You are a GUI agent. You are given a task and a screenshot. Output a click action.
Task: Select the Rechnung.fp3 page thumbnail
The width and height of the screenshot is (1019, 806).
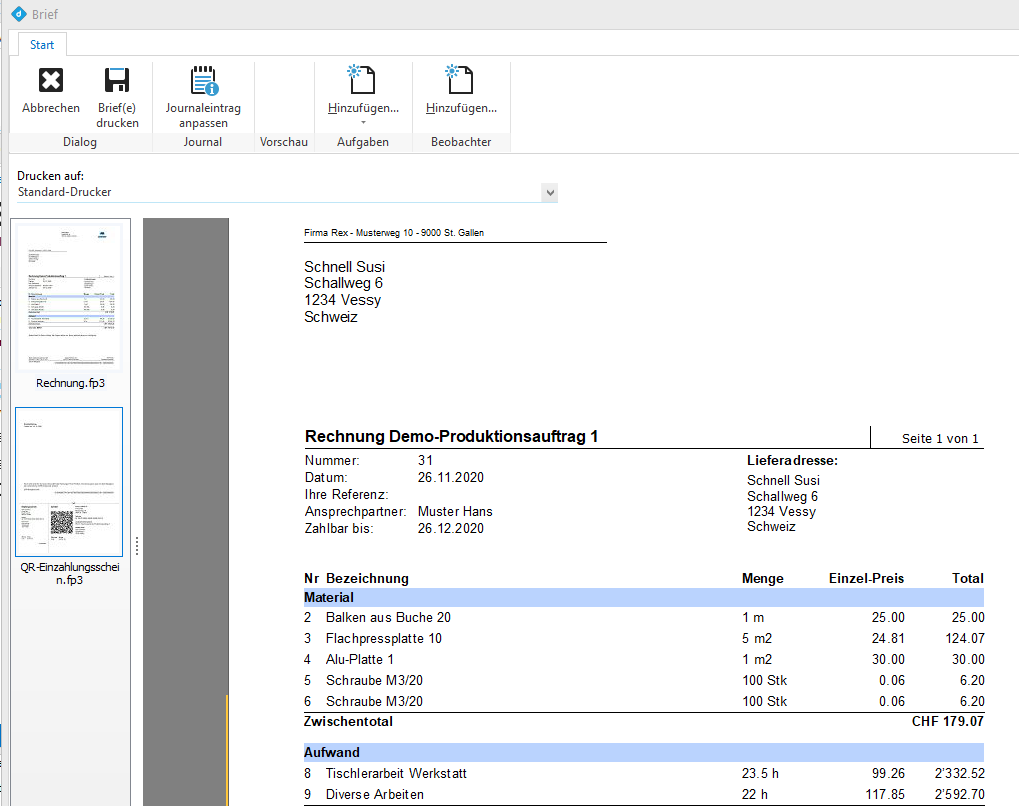(69, 297)
